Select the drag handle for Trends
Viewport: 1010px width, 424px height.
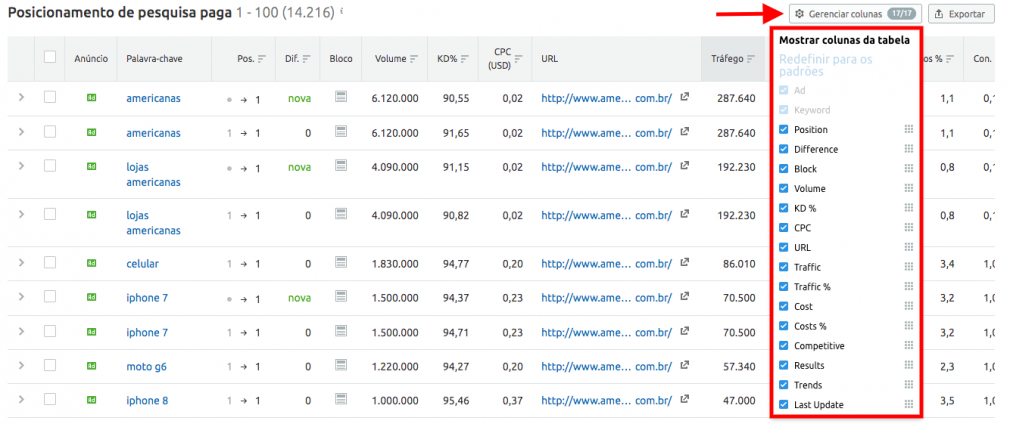909,385
